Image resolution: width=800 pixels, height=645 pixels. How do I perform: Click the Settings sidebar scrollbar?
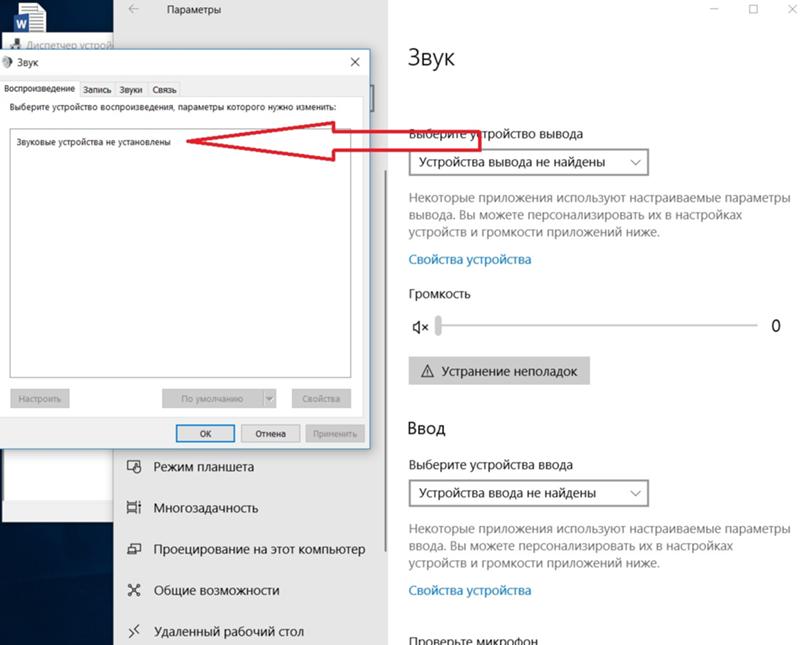[385, 361]
